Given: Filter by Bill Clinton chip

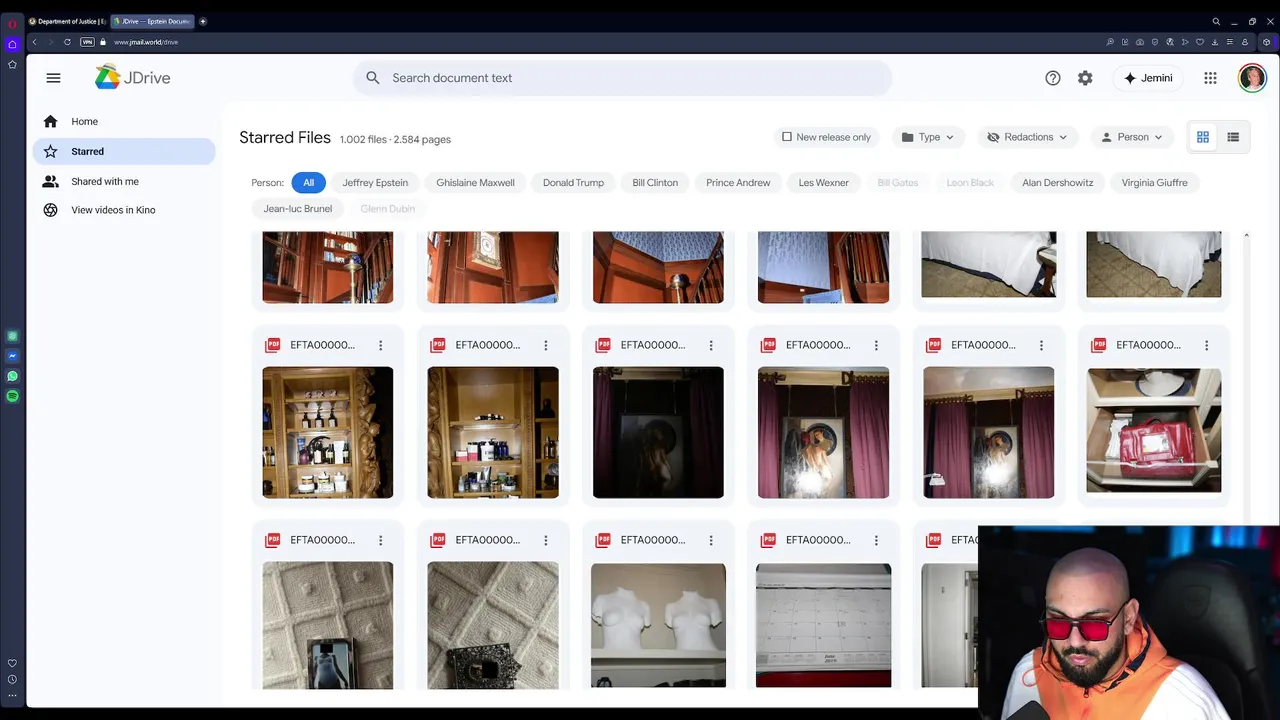Looking at the screenshot, I should click(x=655, y=183).
